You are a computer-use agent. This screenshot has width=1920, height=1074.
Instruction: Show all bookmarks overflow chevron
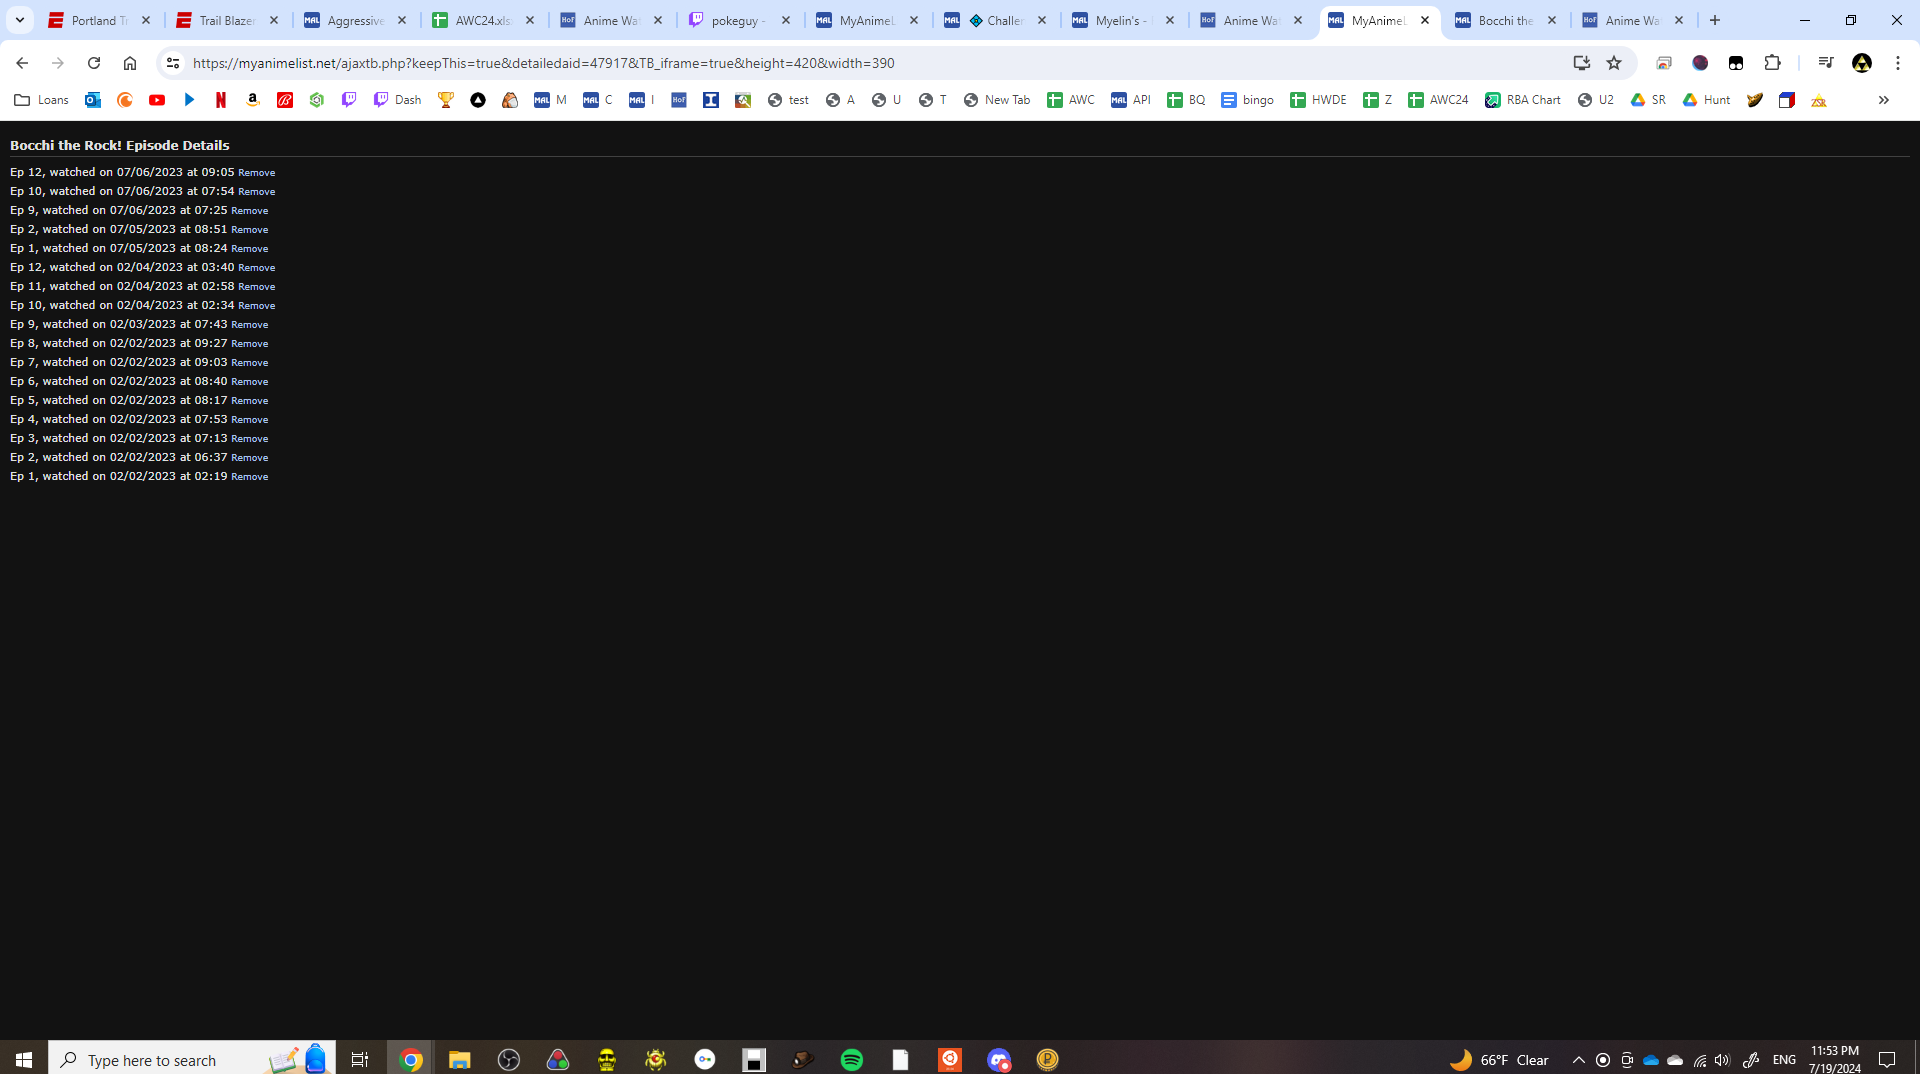pos(1883,100)
